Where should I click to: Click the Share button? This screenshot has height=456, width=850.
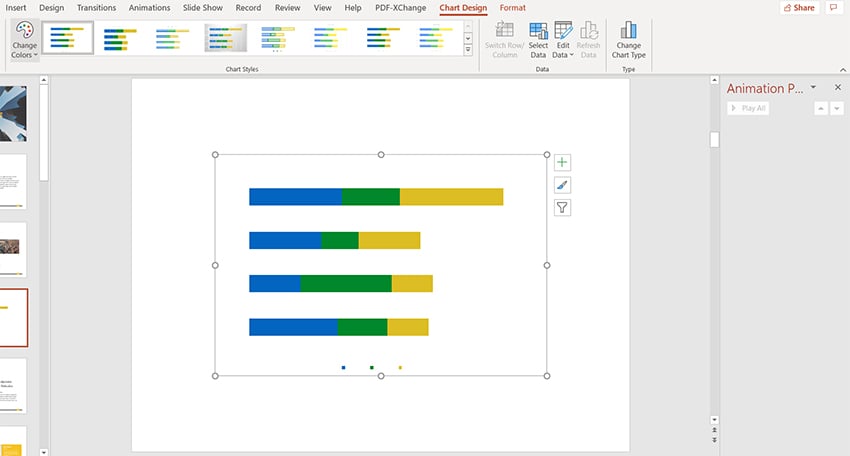click(797, 8)
